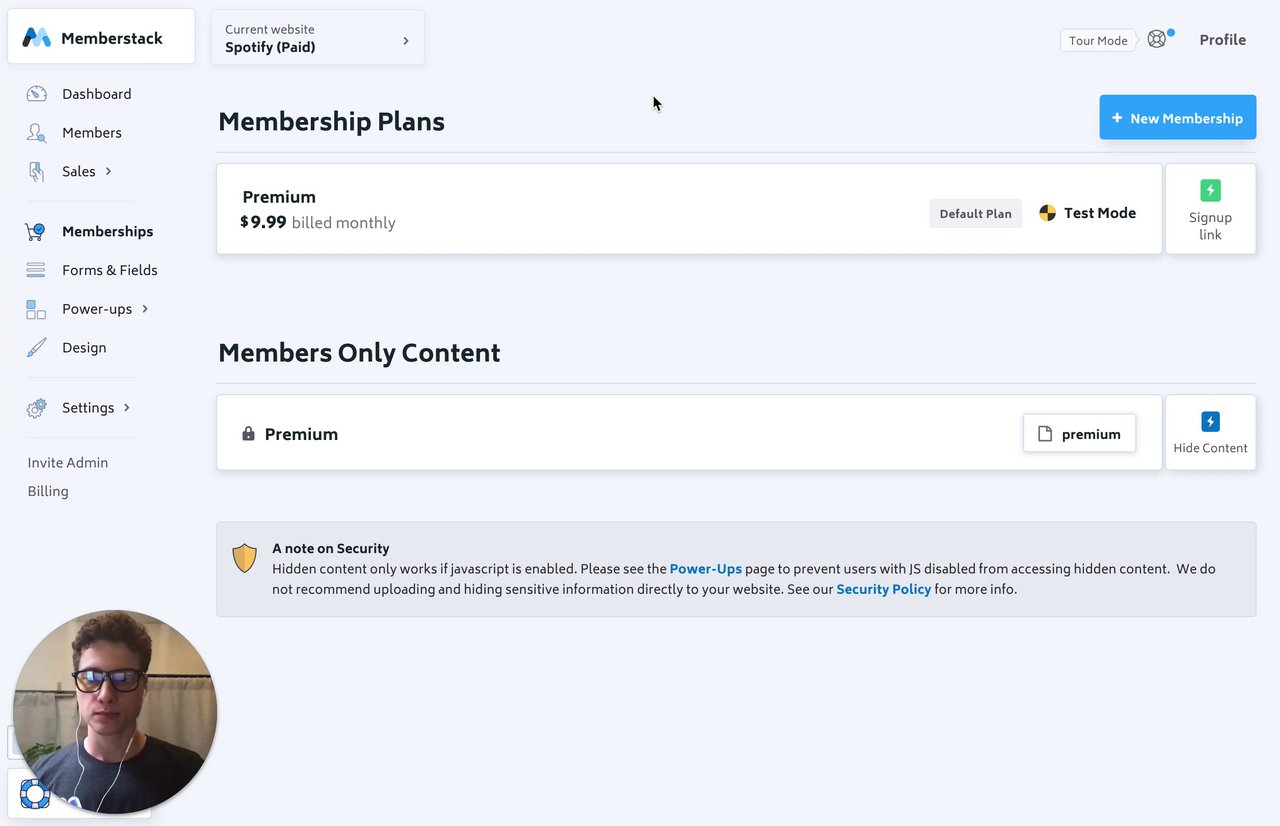
Task: Expand the Sales submenu chevron
Action: coord(108,171)
